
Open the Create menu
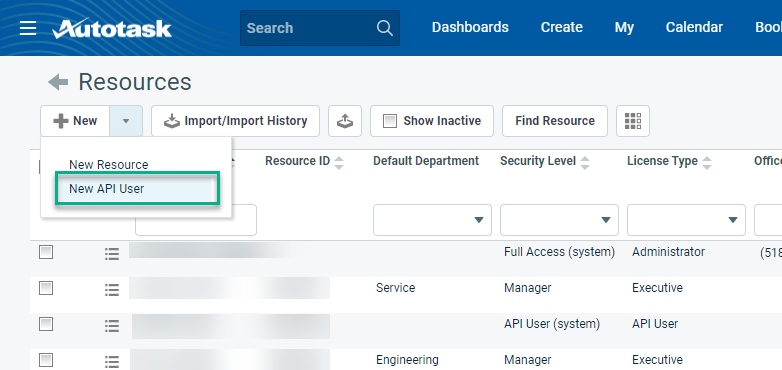562,27
